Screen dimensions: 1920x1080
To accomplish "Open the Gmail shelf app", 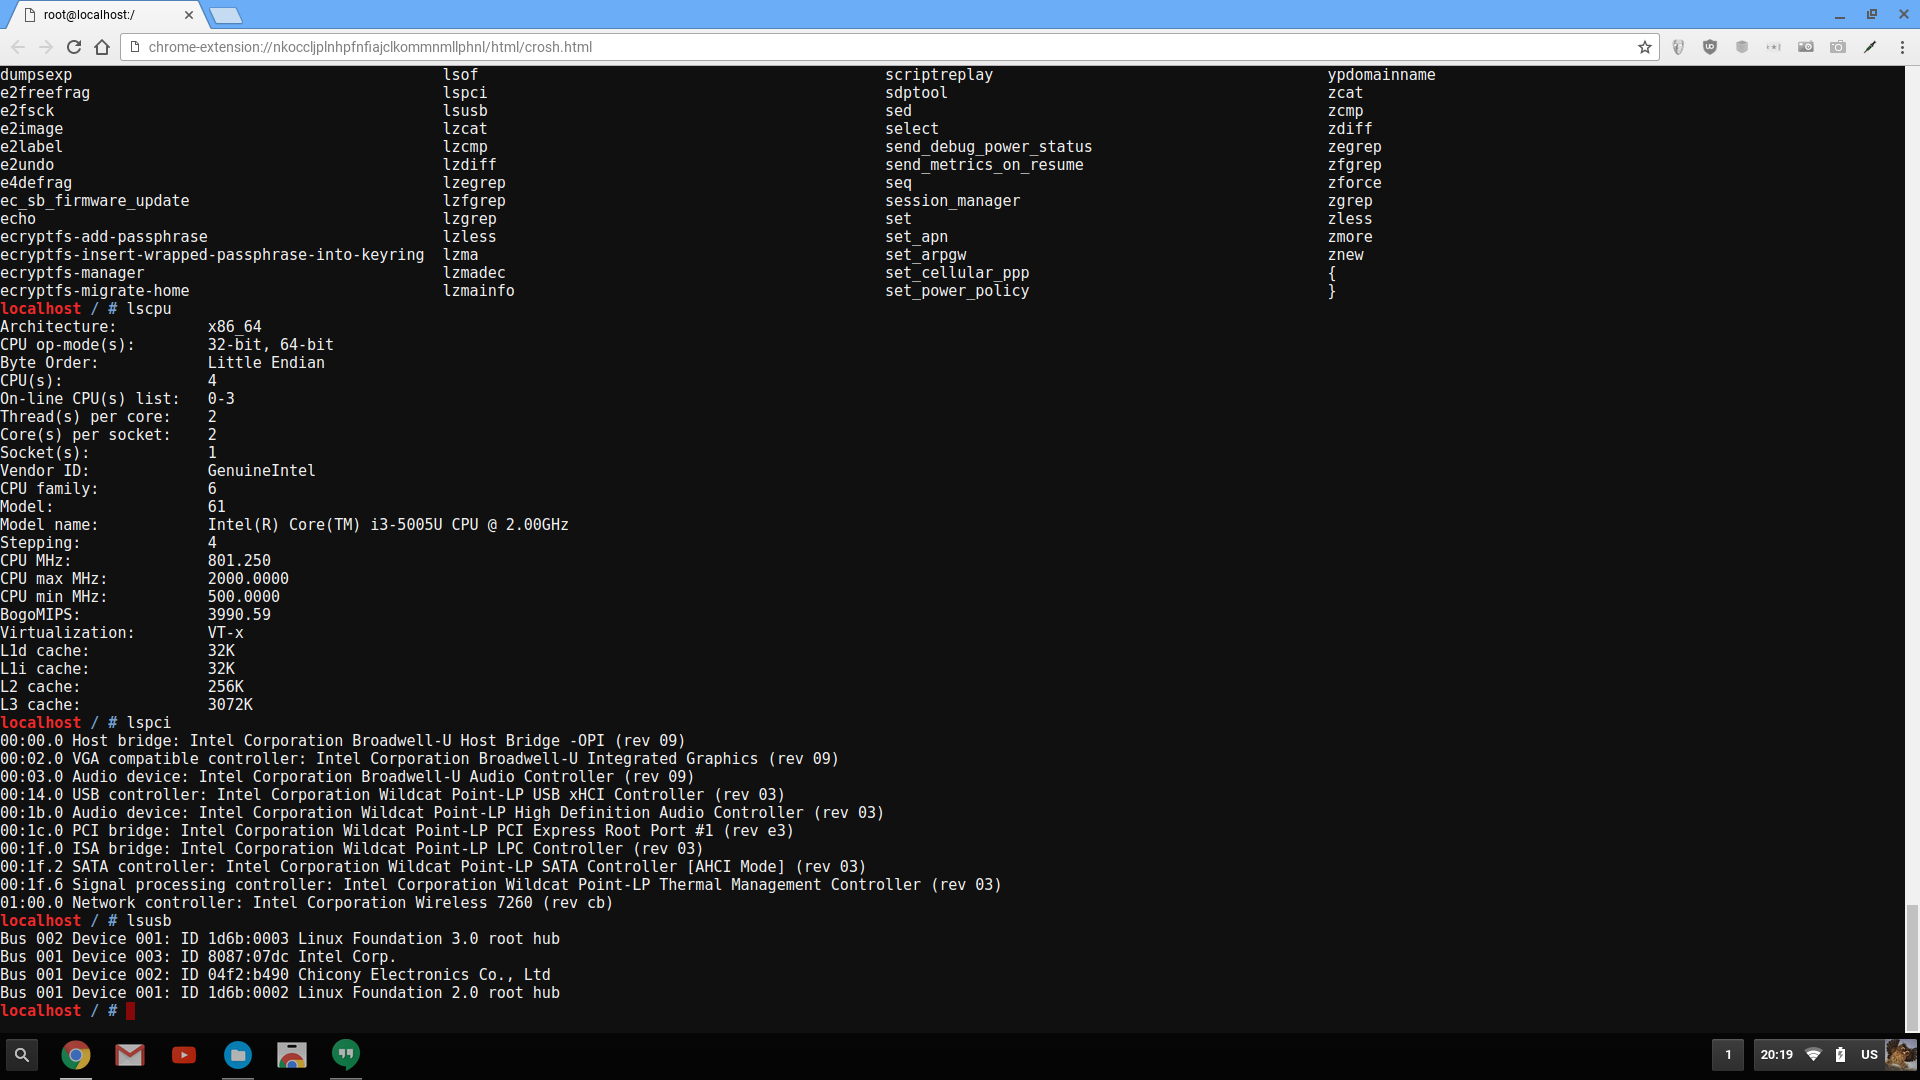I will [130, 1055].
